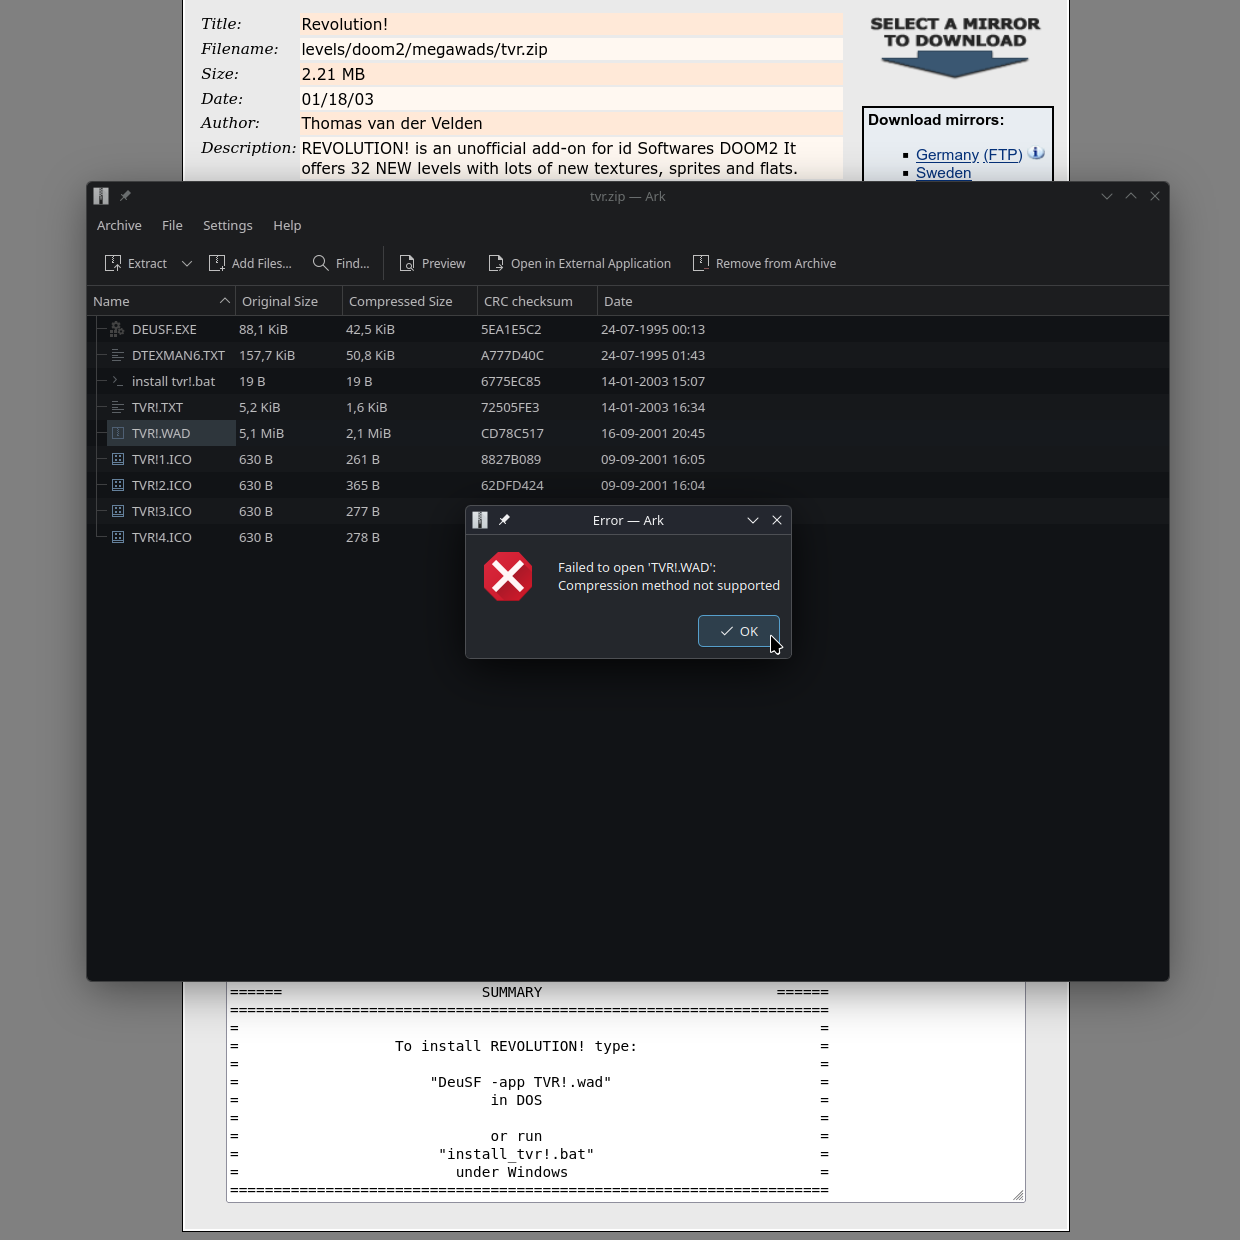1240x1240 pixels.
Task: Click filename levels/doom2/megawads/tvr.zip in browser
Action: 424,49
